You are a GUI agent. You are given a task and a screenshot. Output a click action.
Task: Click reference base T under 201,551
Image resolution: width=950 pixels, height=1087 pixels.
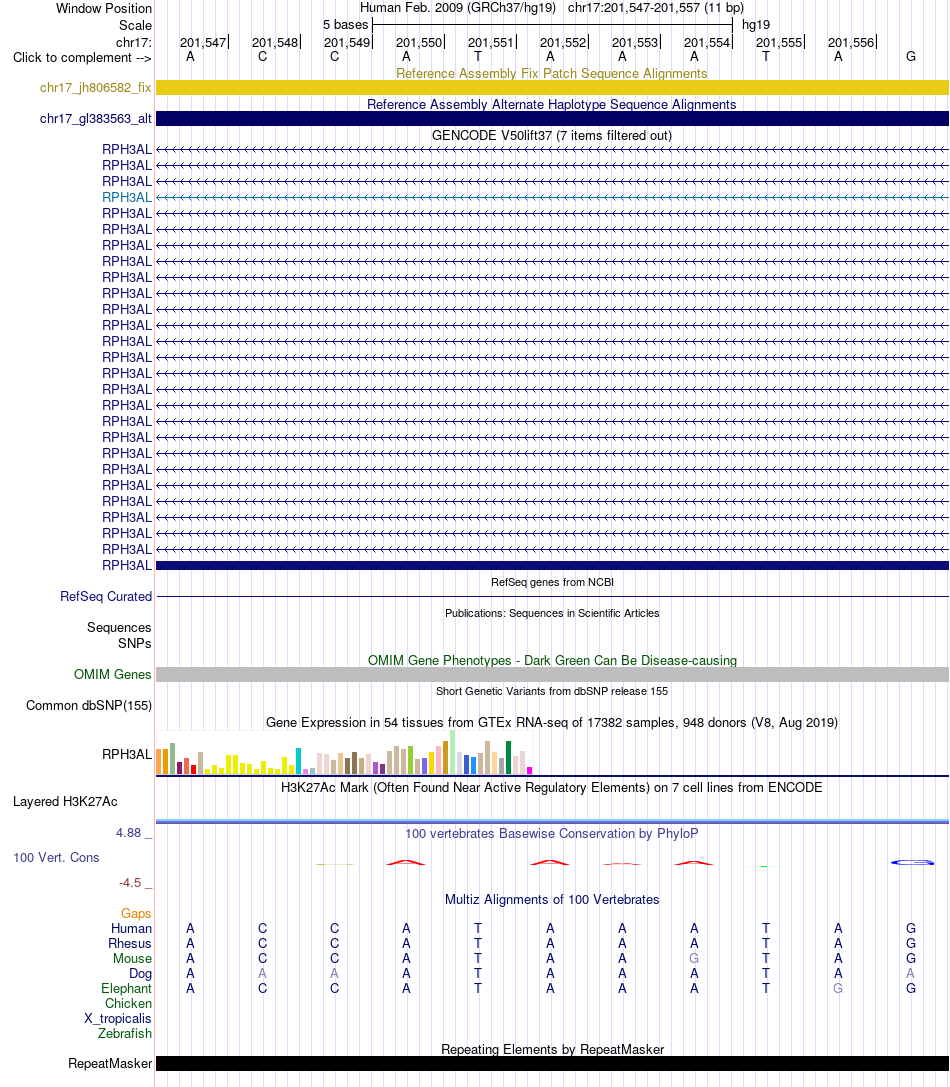coord(478,57)
